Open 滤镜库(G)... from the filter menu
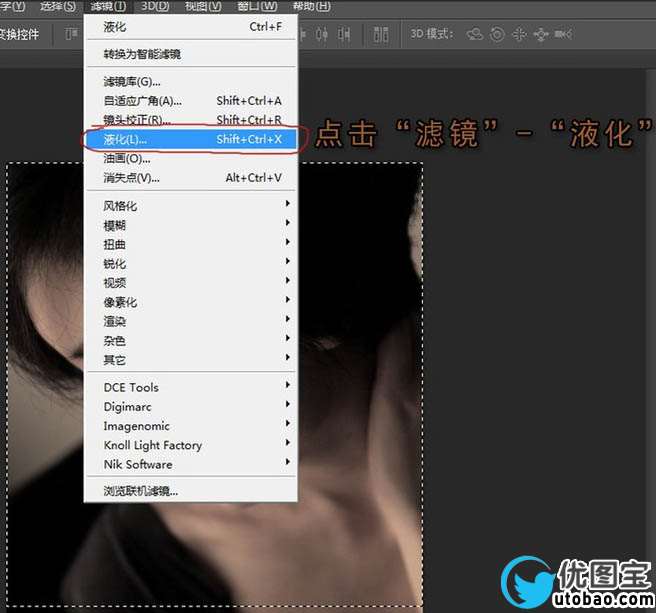Viewport: 656px width, 613px height. coord(132,81)
